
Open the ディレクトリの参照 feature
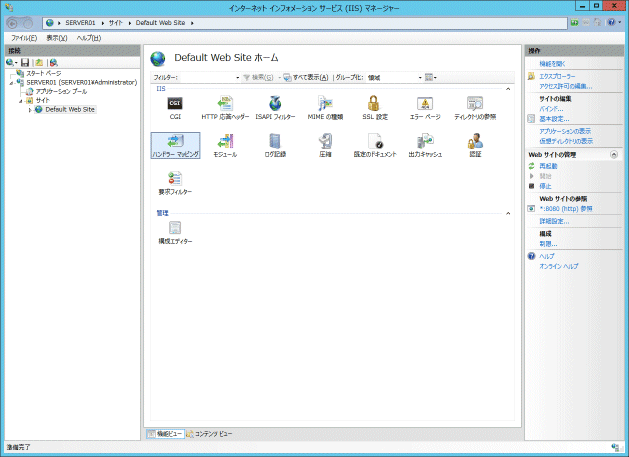[475, 108]
